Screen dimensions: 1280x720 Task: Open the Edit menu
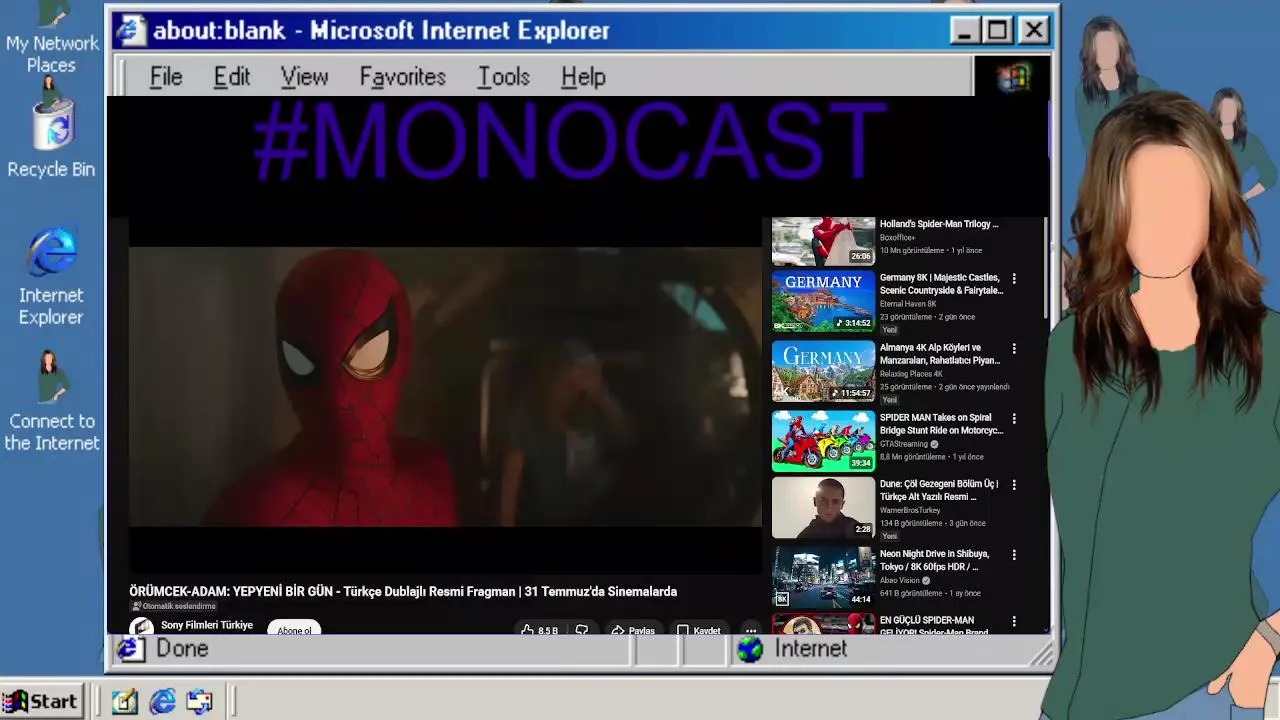coord(232,77)
